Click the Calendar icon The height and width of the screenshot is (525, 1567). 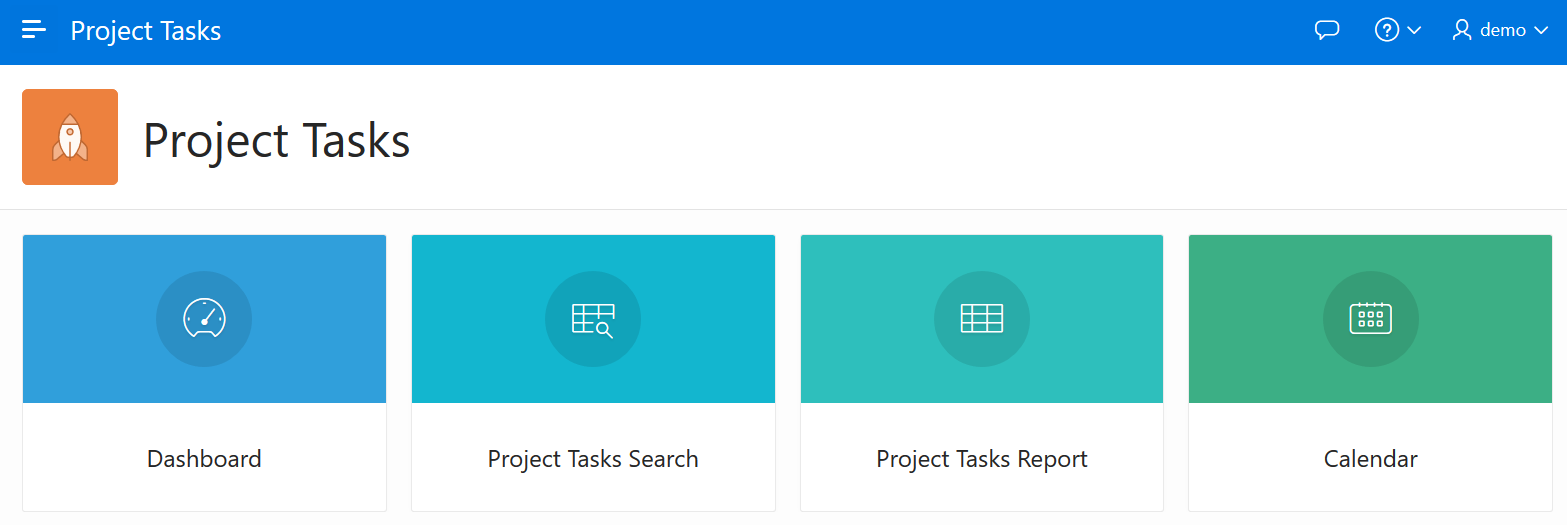(x=1370, y=319)
